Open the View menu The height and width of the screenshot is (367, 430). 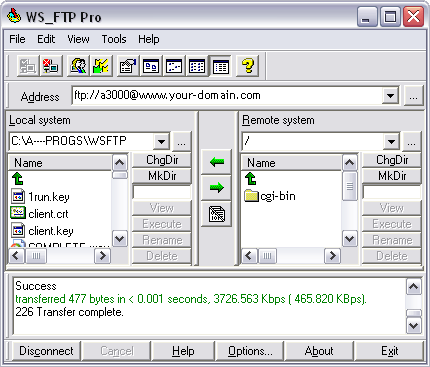point(78,39)
